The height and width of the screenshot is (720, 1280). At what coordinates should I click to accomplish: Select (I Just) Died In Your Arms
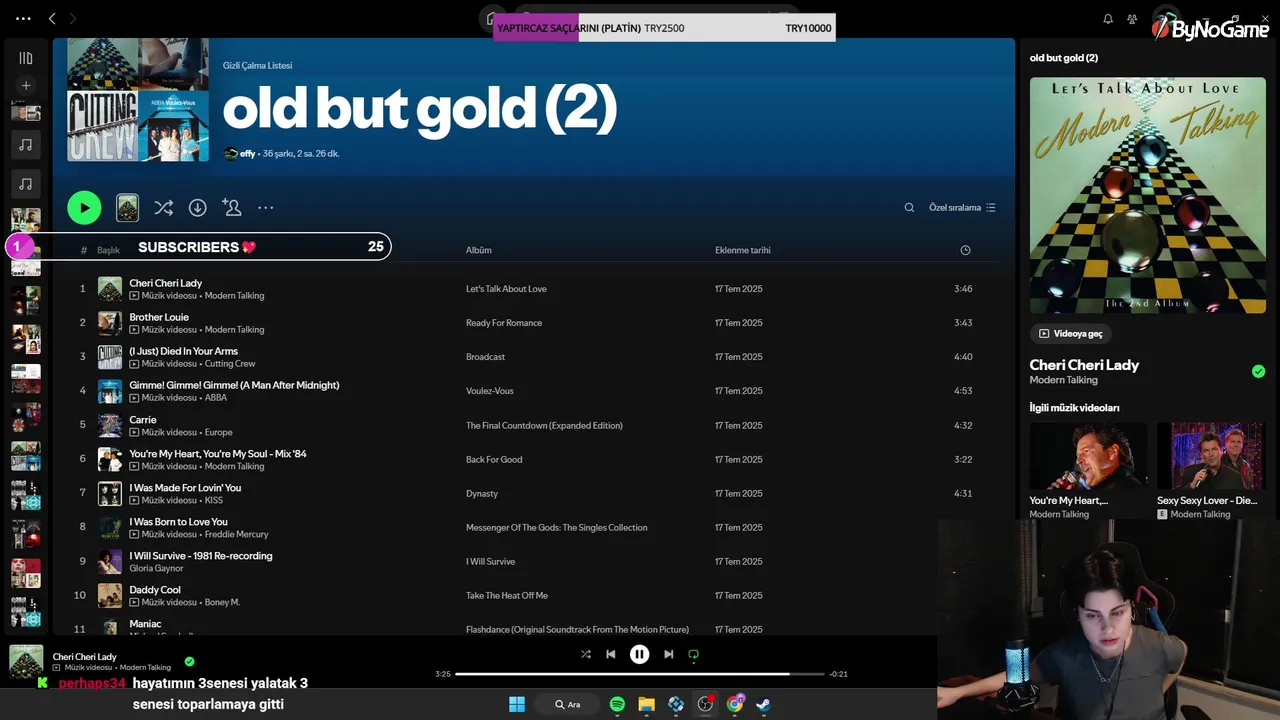[x=183, y=351]
